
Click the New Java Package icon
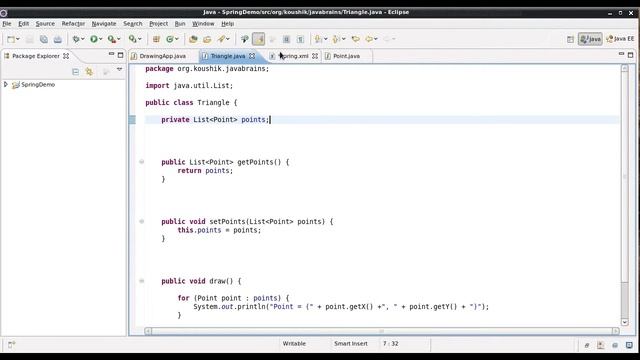156,39
